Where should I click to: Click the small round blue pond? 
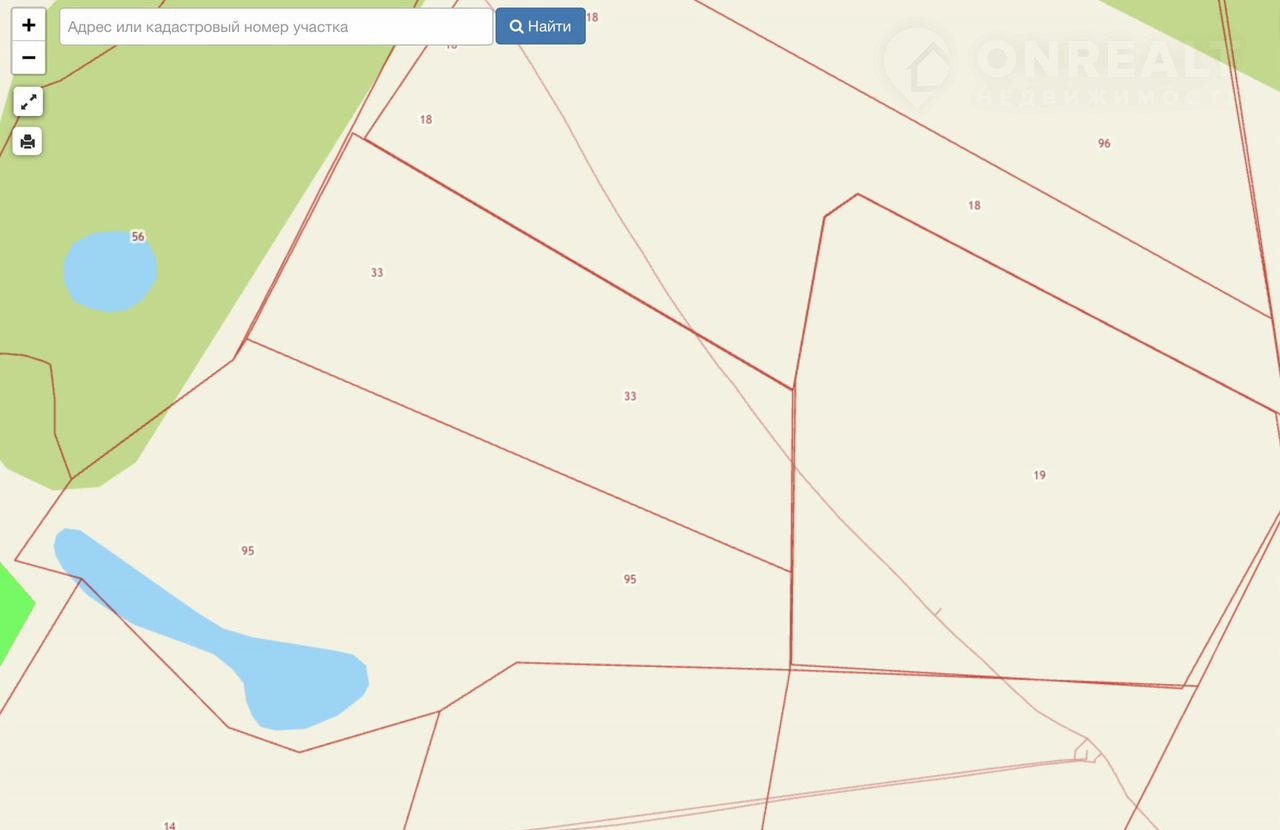(x=110, y=271)
